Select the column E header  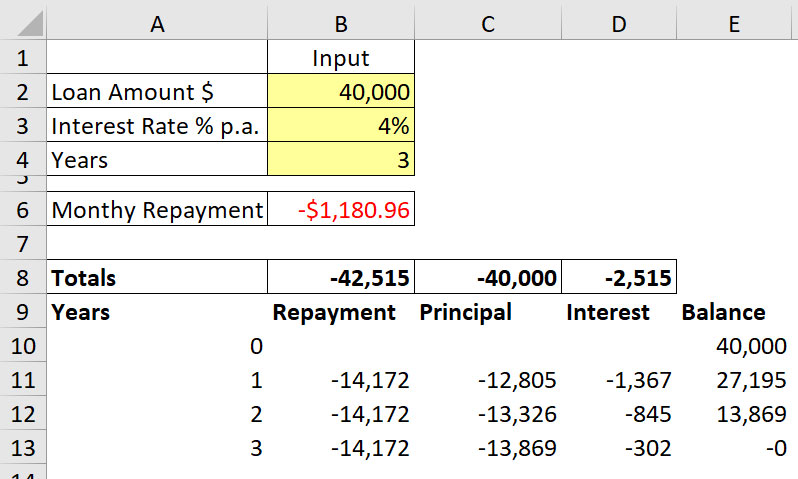pos(736,22)
